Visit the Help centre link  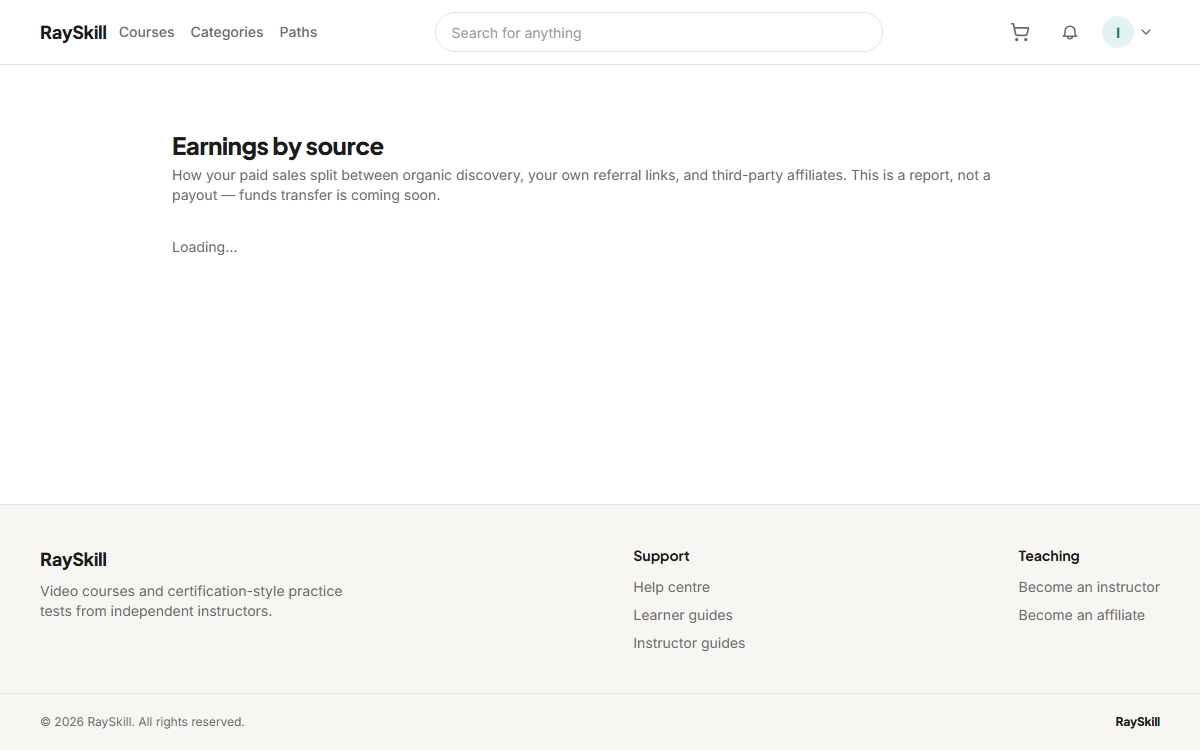(672, 587)
